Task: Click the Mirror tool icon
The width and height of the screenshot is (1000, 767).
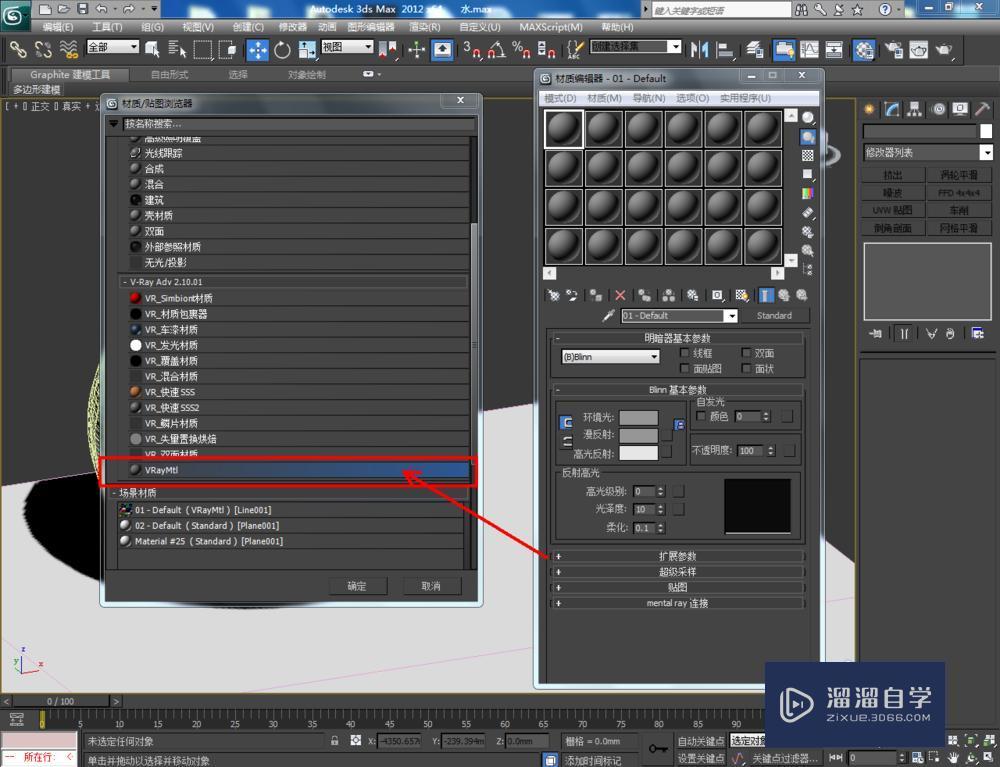Action: click(x=699, y=50)
